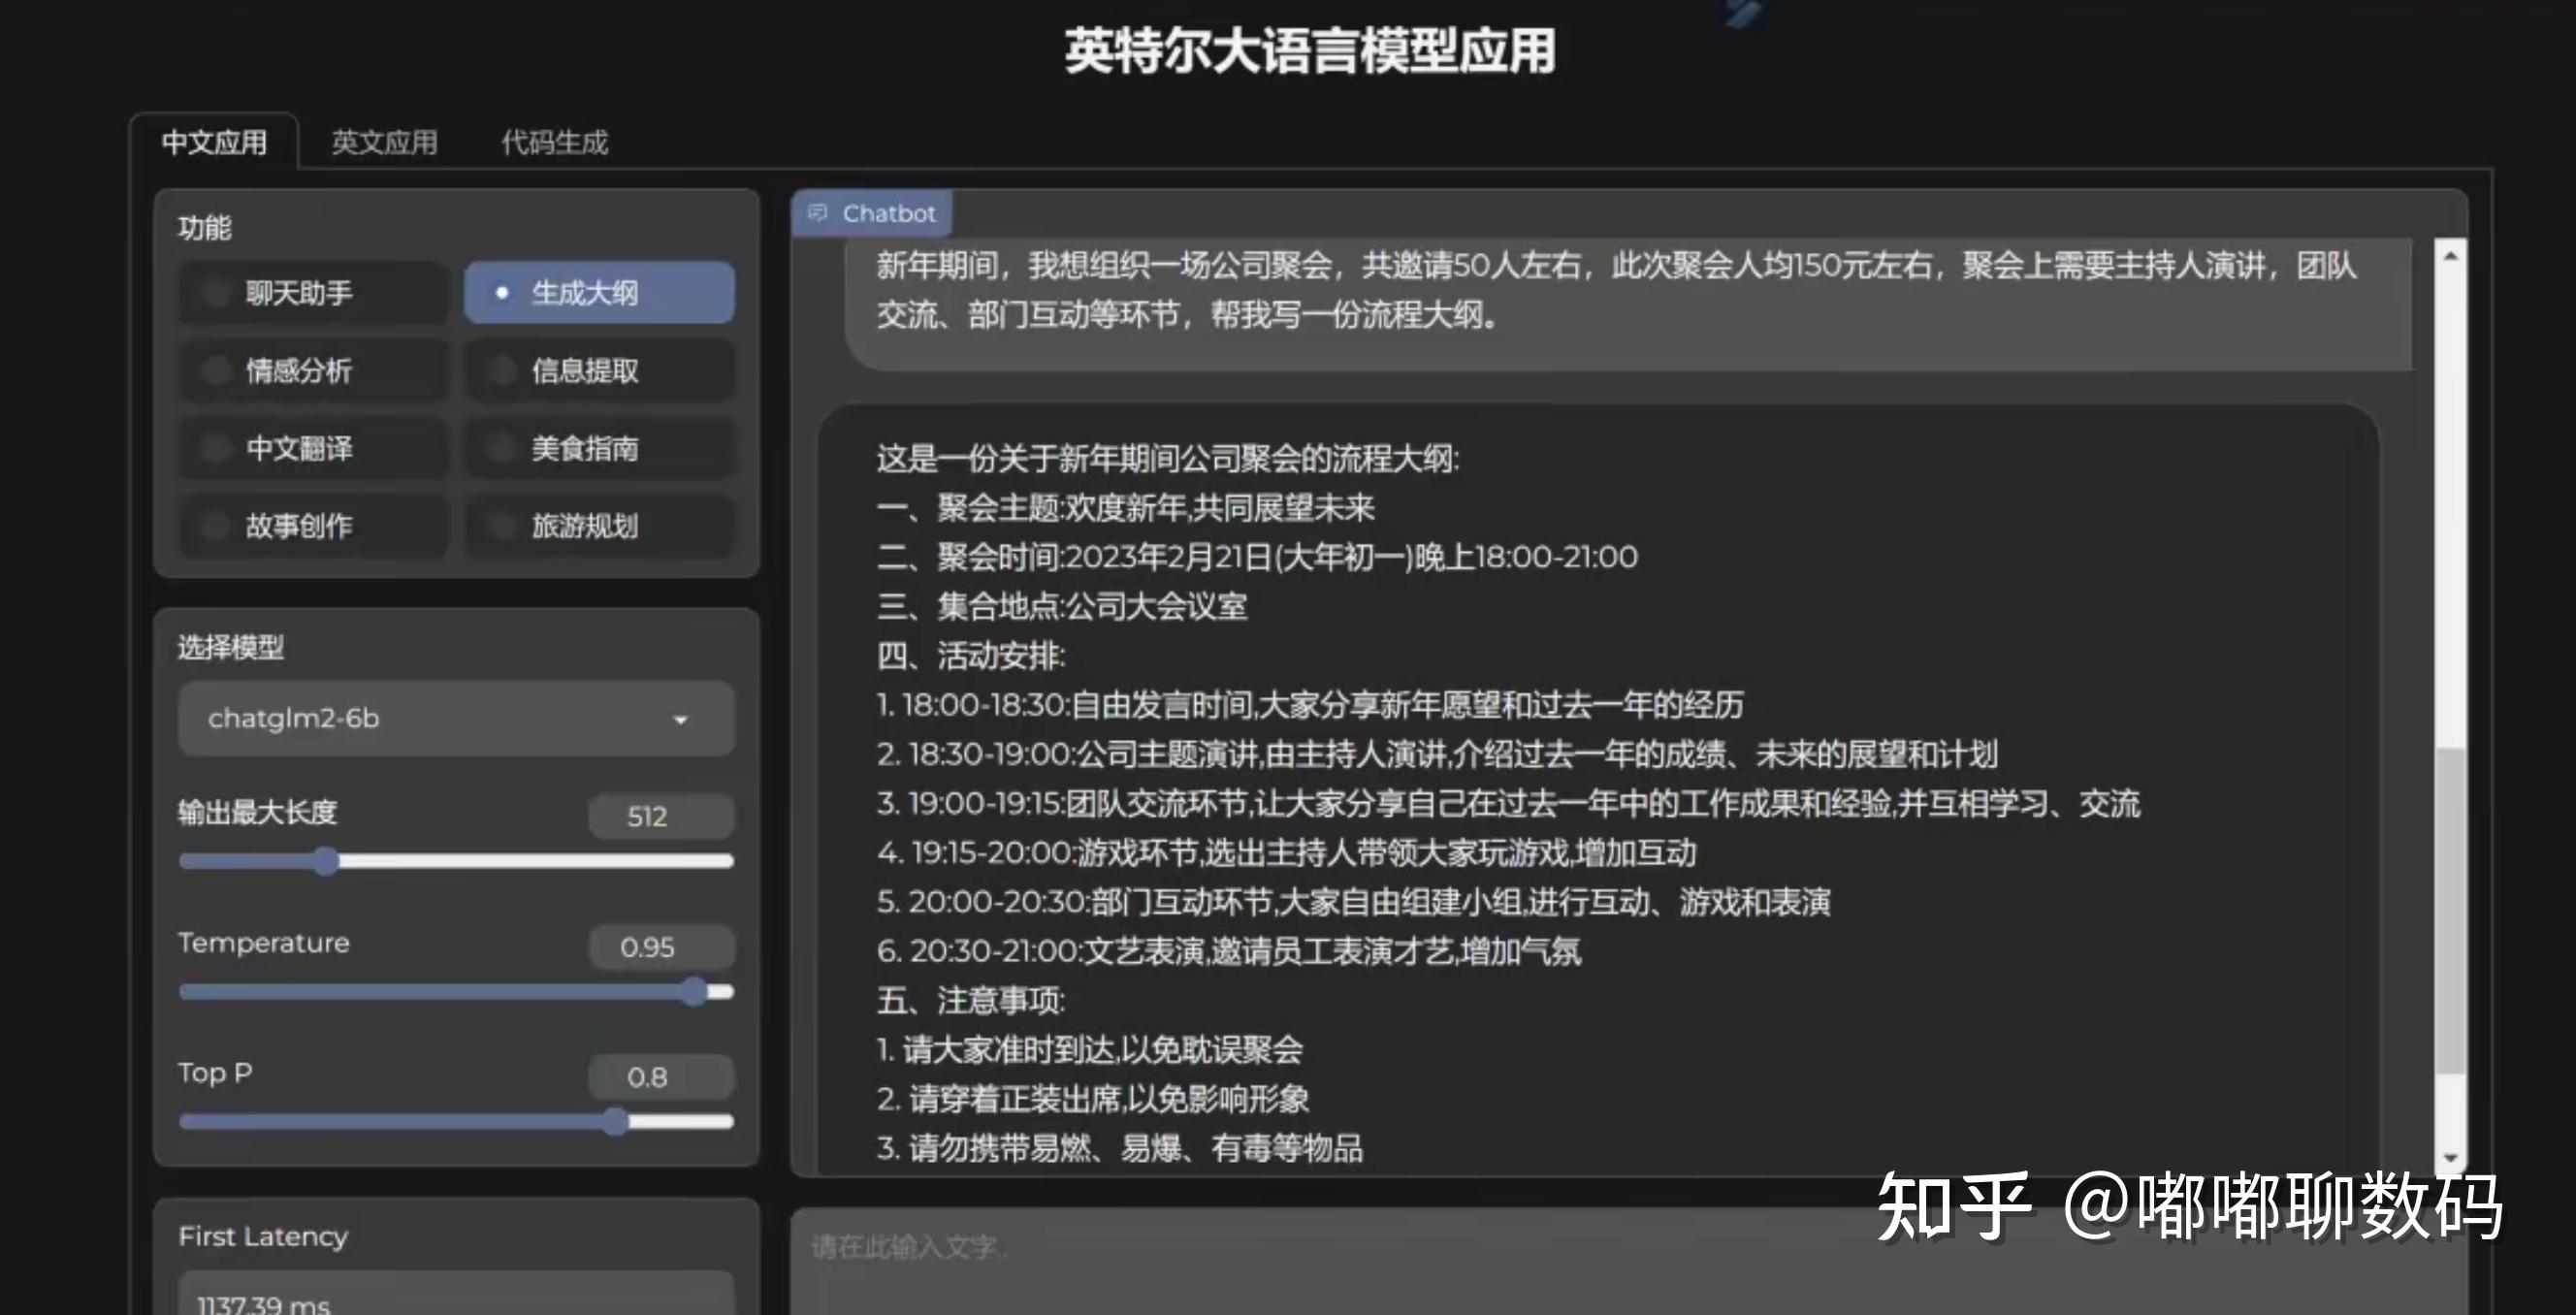Switch to the 英文应用 tab

384,142
